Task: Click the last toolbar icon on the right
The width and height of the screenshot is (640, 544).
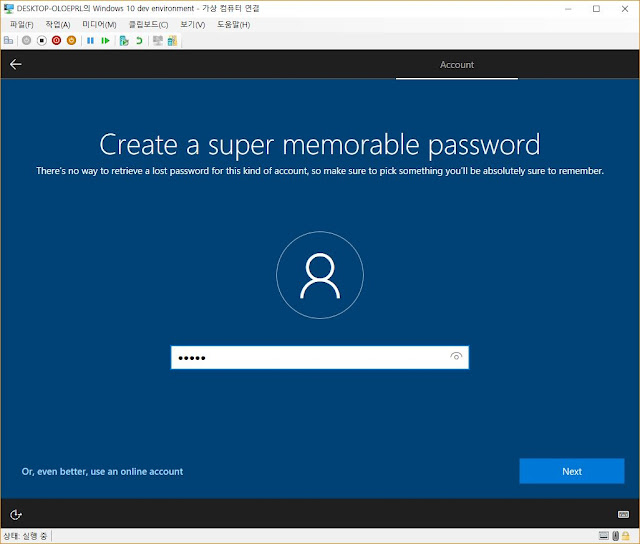Action: click(x=172, y=40)
